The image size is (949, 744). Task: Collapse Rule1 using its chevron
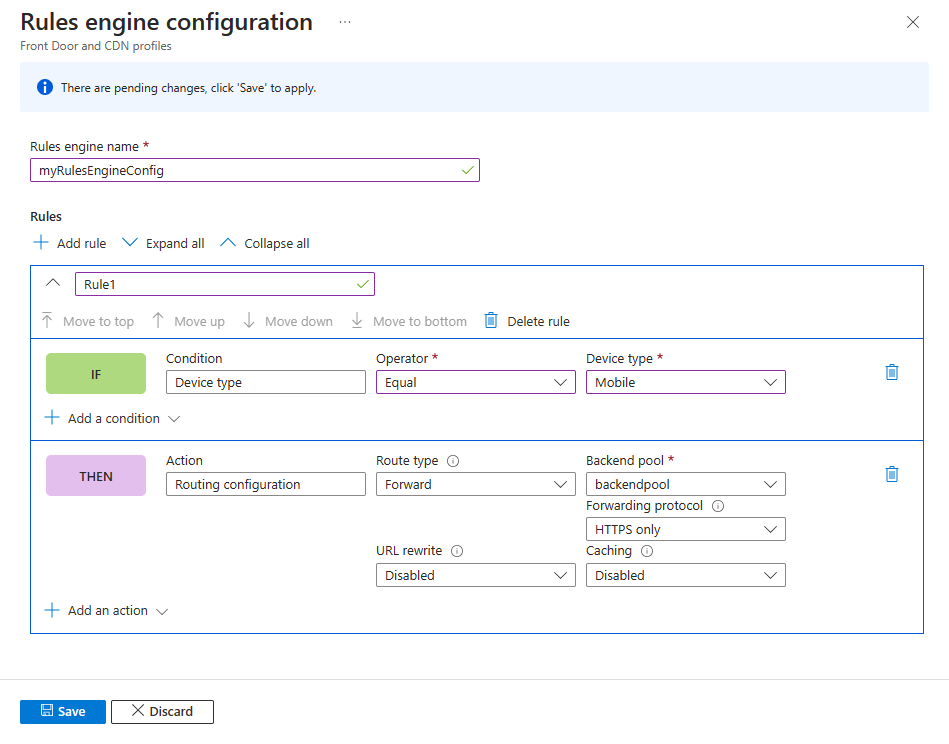coord(53,283)
